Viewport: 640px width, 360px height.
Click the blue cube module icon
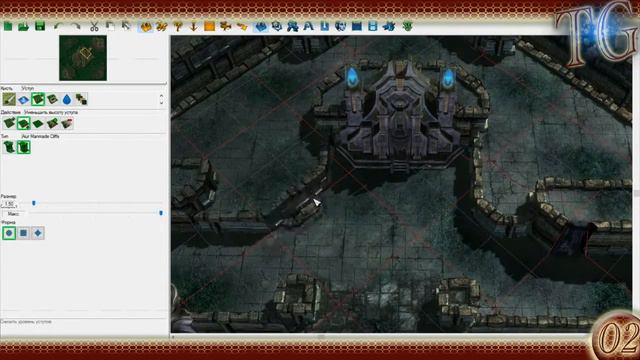[x=277, y=27]
